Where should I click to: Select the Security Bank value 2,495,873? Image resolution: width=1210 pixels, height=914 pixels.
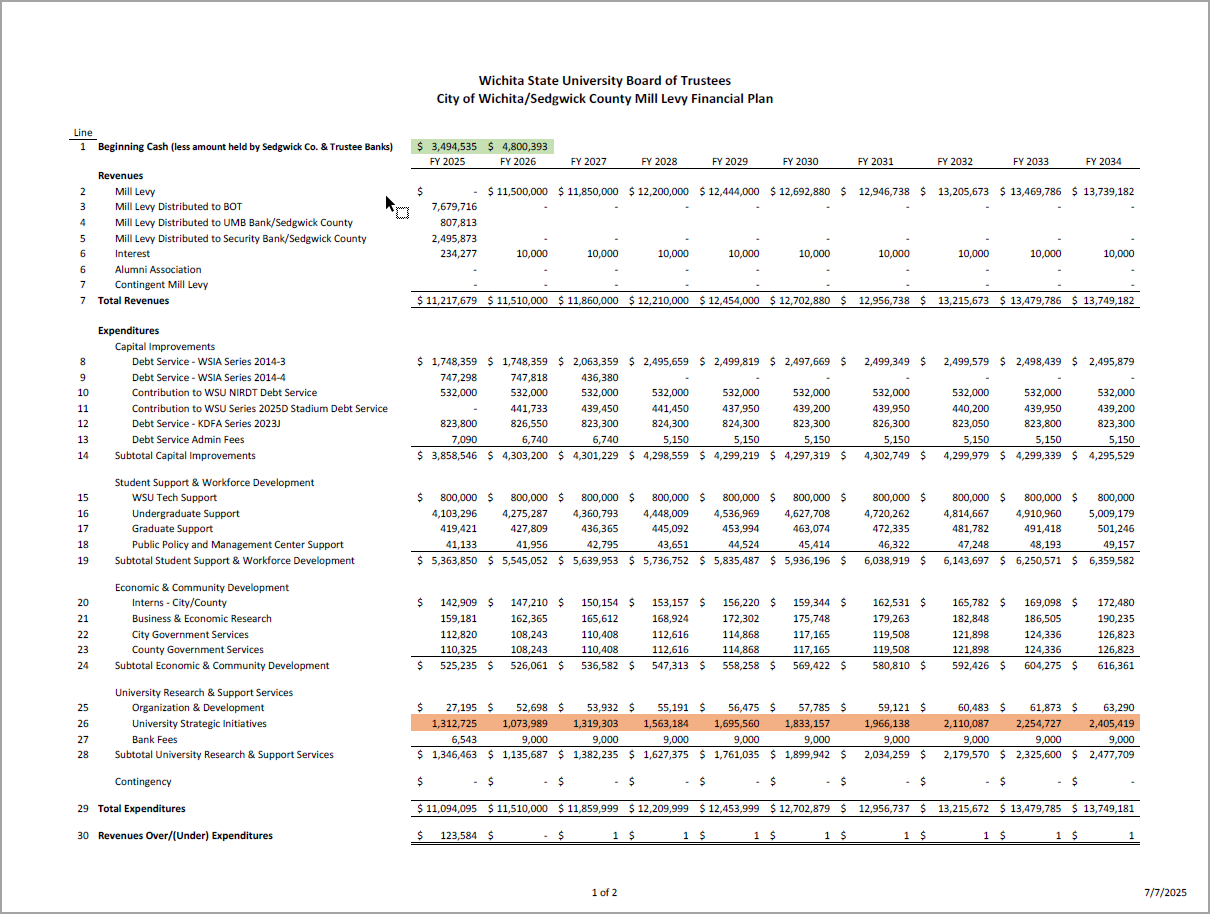pos(454,239)
